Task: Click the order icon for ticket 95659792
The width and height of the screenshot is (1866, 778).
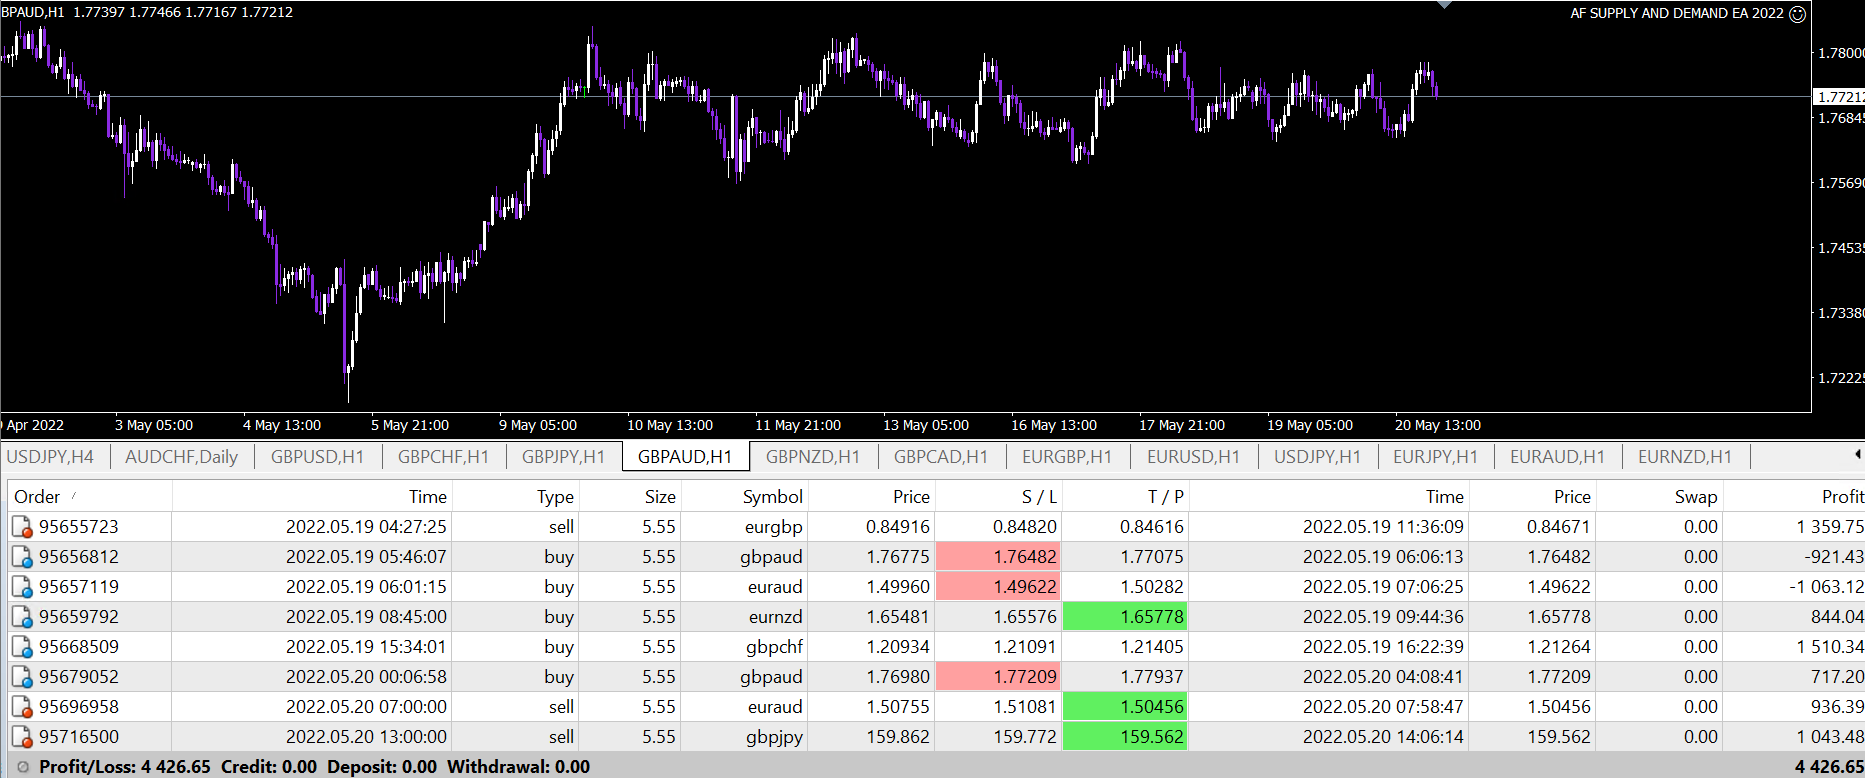Action: coord(21,617)
